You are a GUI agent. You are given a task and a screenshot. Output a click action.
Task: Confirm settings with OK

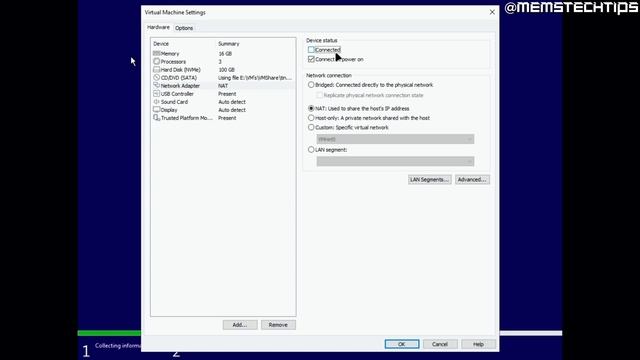(x=402, y=344)
